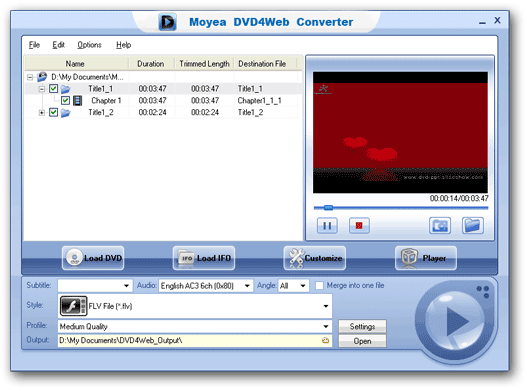
Task: Click the Player button
Action: point(426,258)
